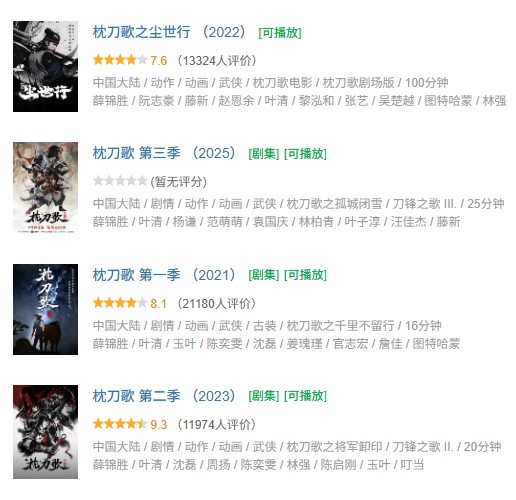Image resolution: width=516 pixels, height=500 pixels.
Task: Click the [可播放] tag for 第二季
Action: 305,396
